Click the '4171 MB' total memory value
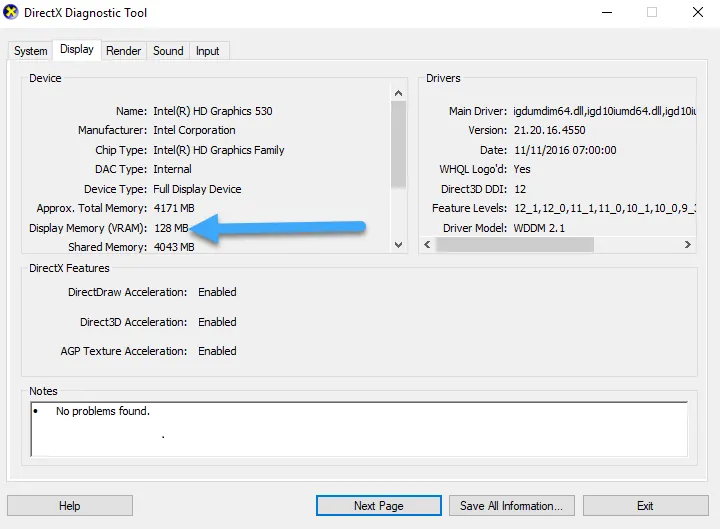Viewport: 720px width, 529px height. click(x=174, y=208)
